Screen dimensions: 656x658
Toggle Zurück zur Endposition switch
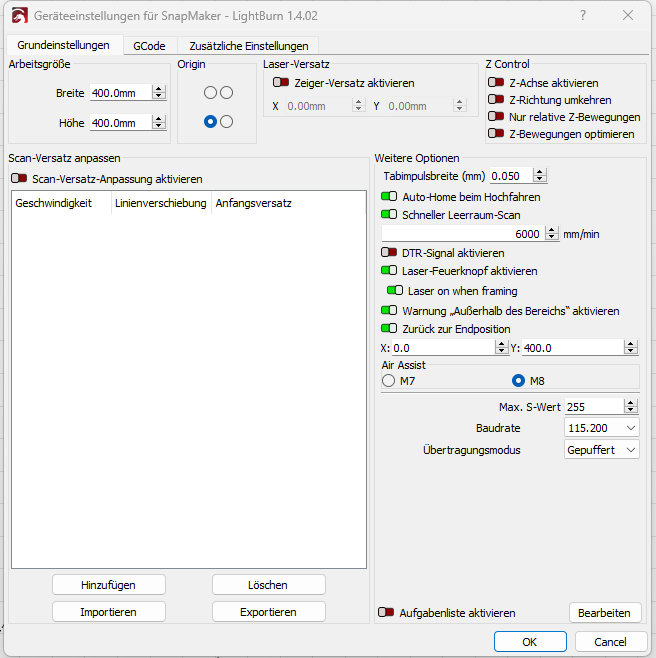389,328
